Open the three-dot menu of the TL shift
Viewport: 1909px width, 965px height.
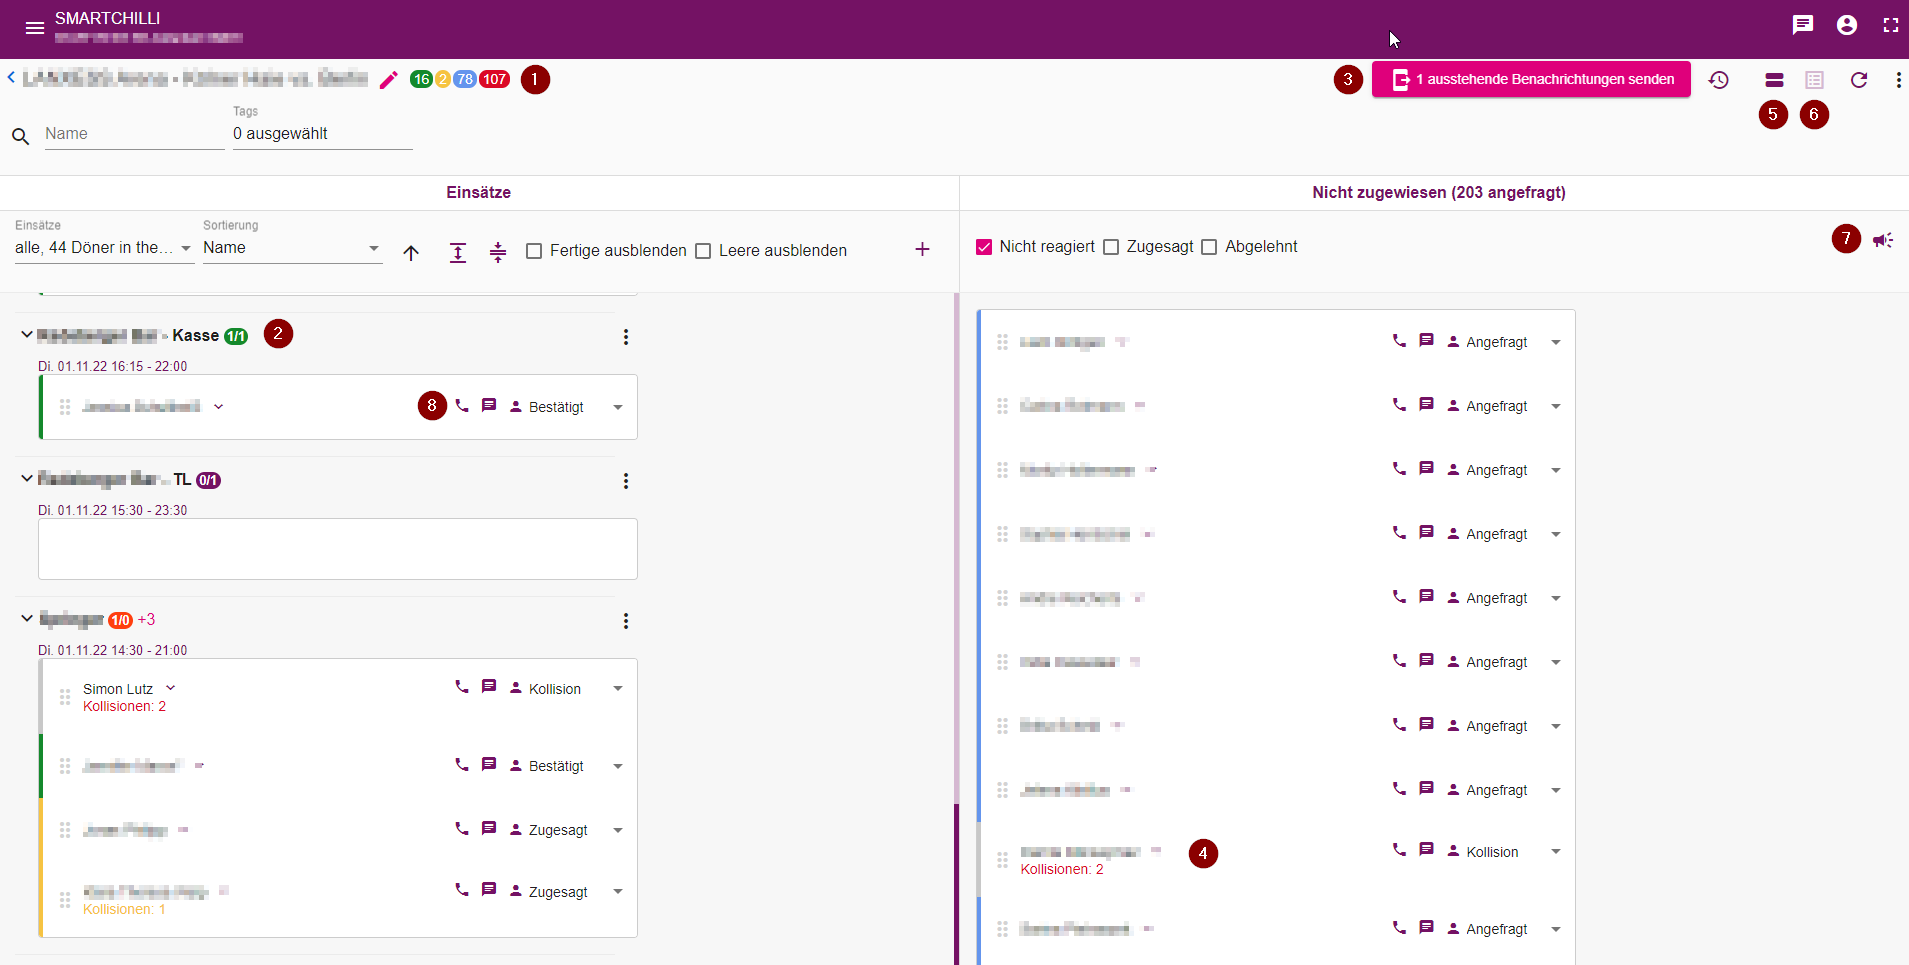tap(626, 481)
